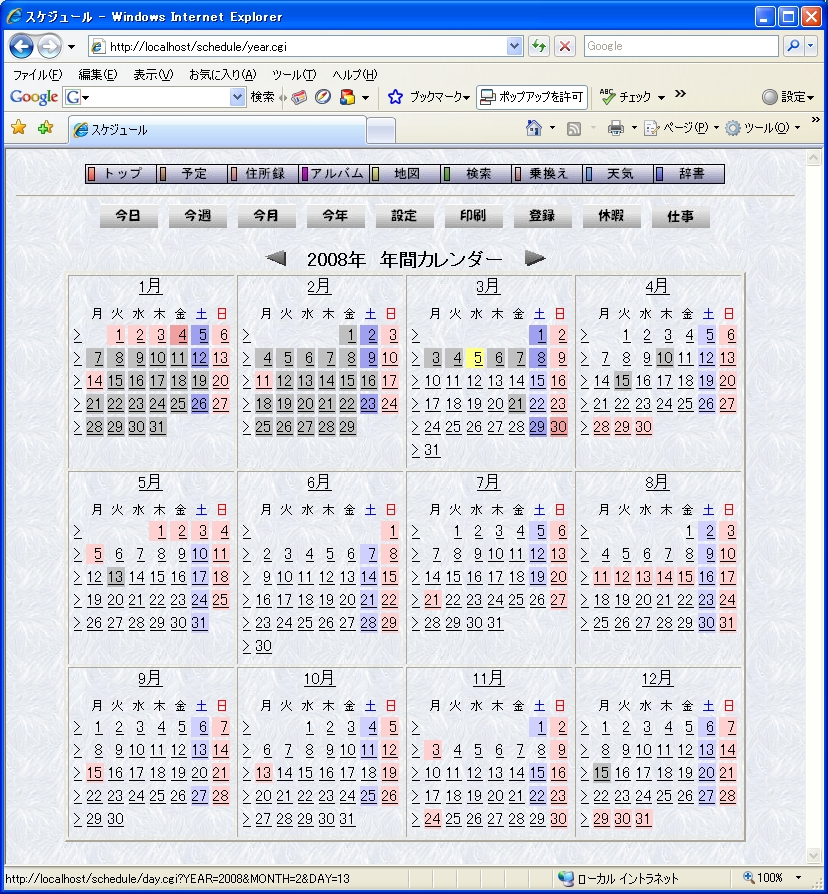Click the 今週 button

point(197,216)
